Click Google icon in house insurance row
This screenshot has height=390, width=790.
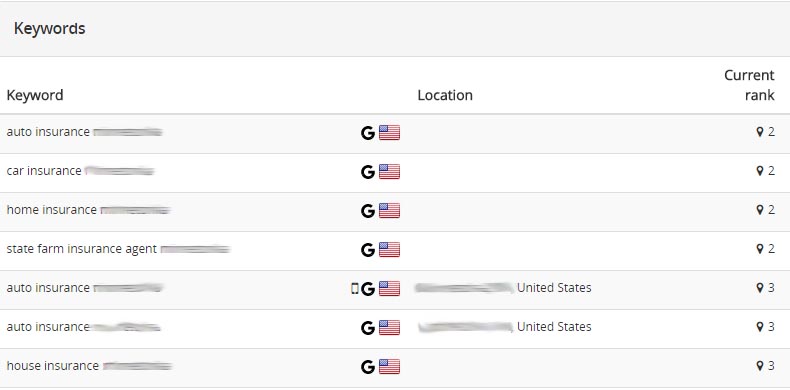tap(368, 367)
